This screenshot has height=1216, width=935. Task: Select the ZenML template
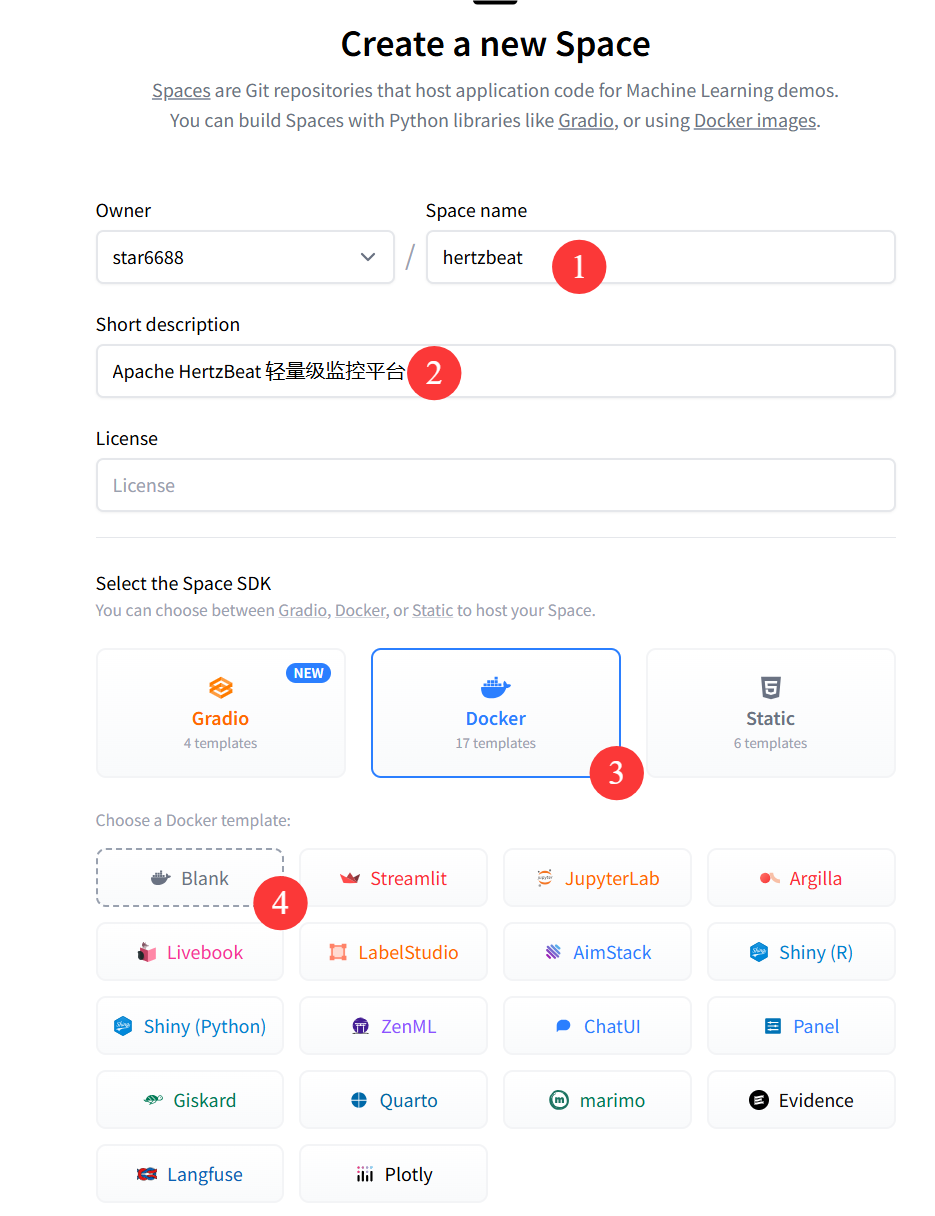tap(393, 1025)
